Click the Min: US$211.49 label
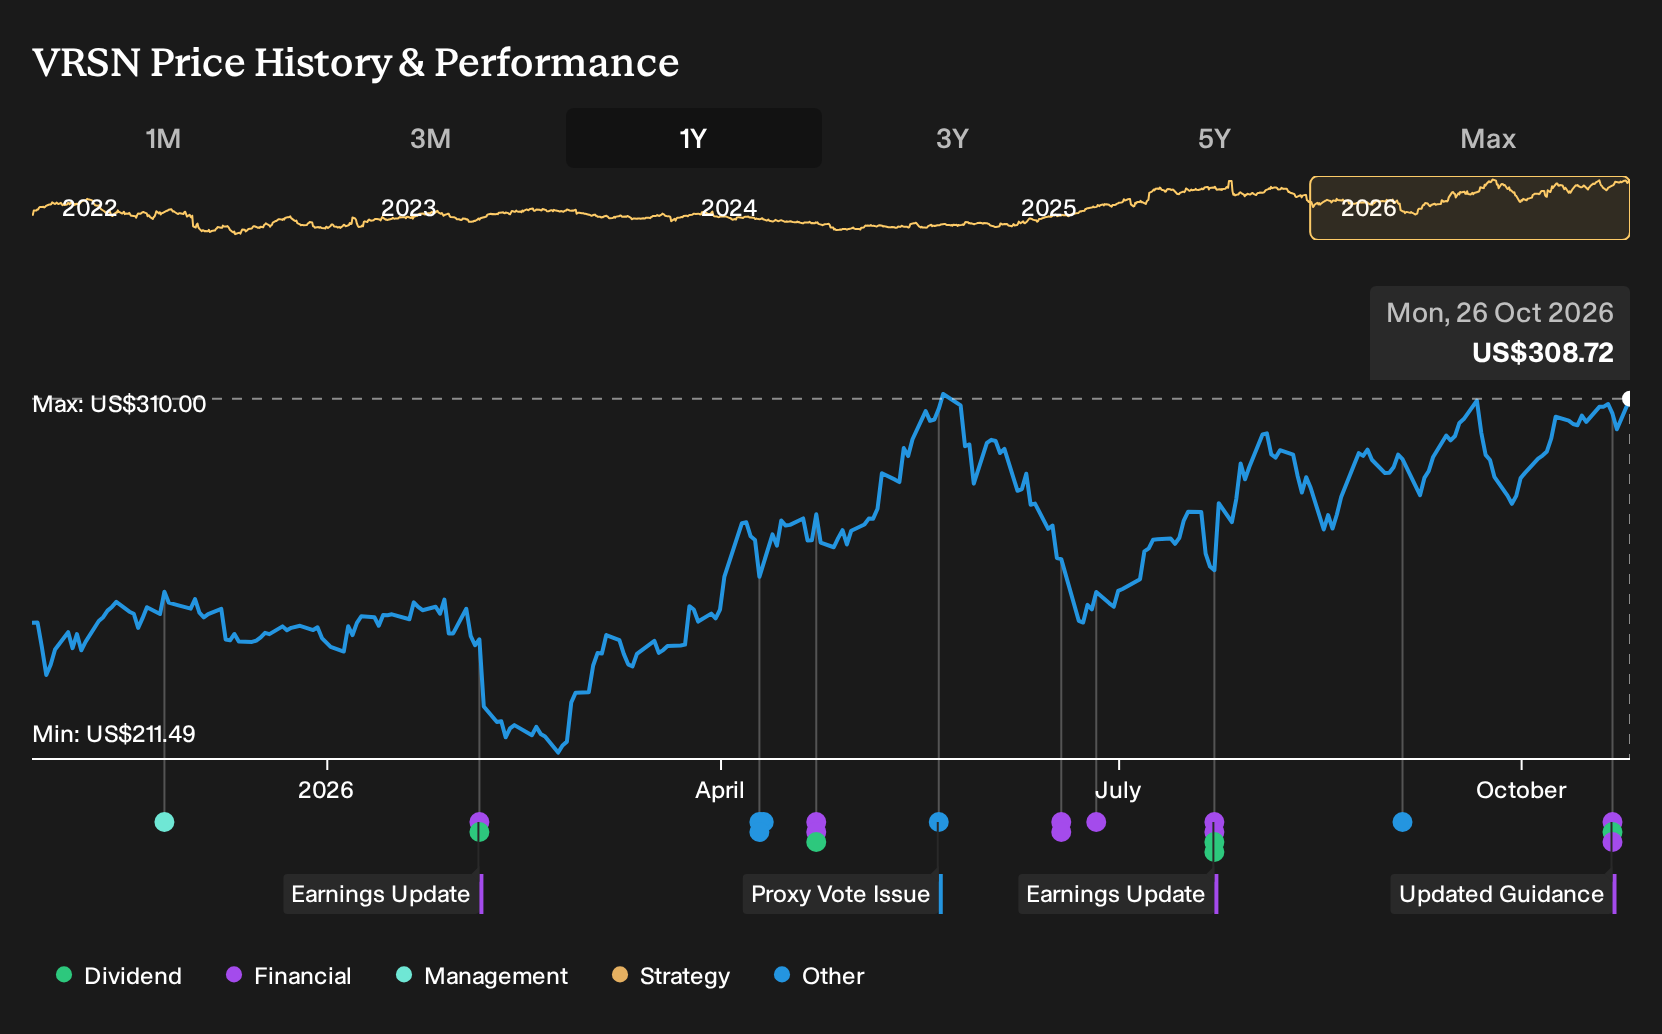Image resolution: width=1662 pixels, height=1034 pixels. (x=114, y=734)
